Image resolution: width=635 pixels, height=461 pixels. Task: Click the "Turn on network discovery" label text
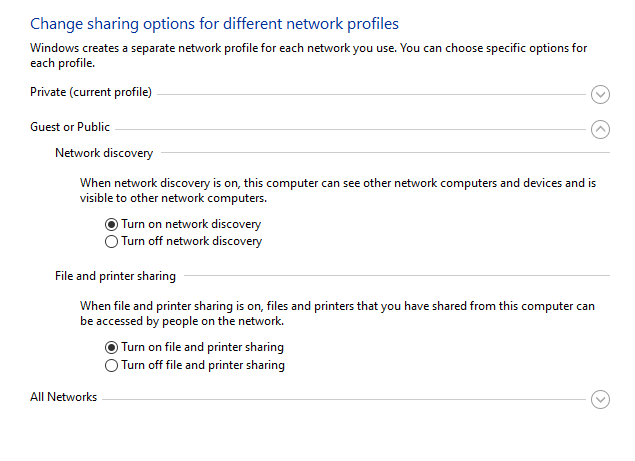191,224
